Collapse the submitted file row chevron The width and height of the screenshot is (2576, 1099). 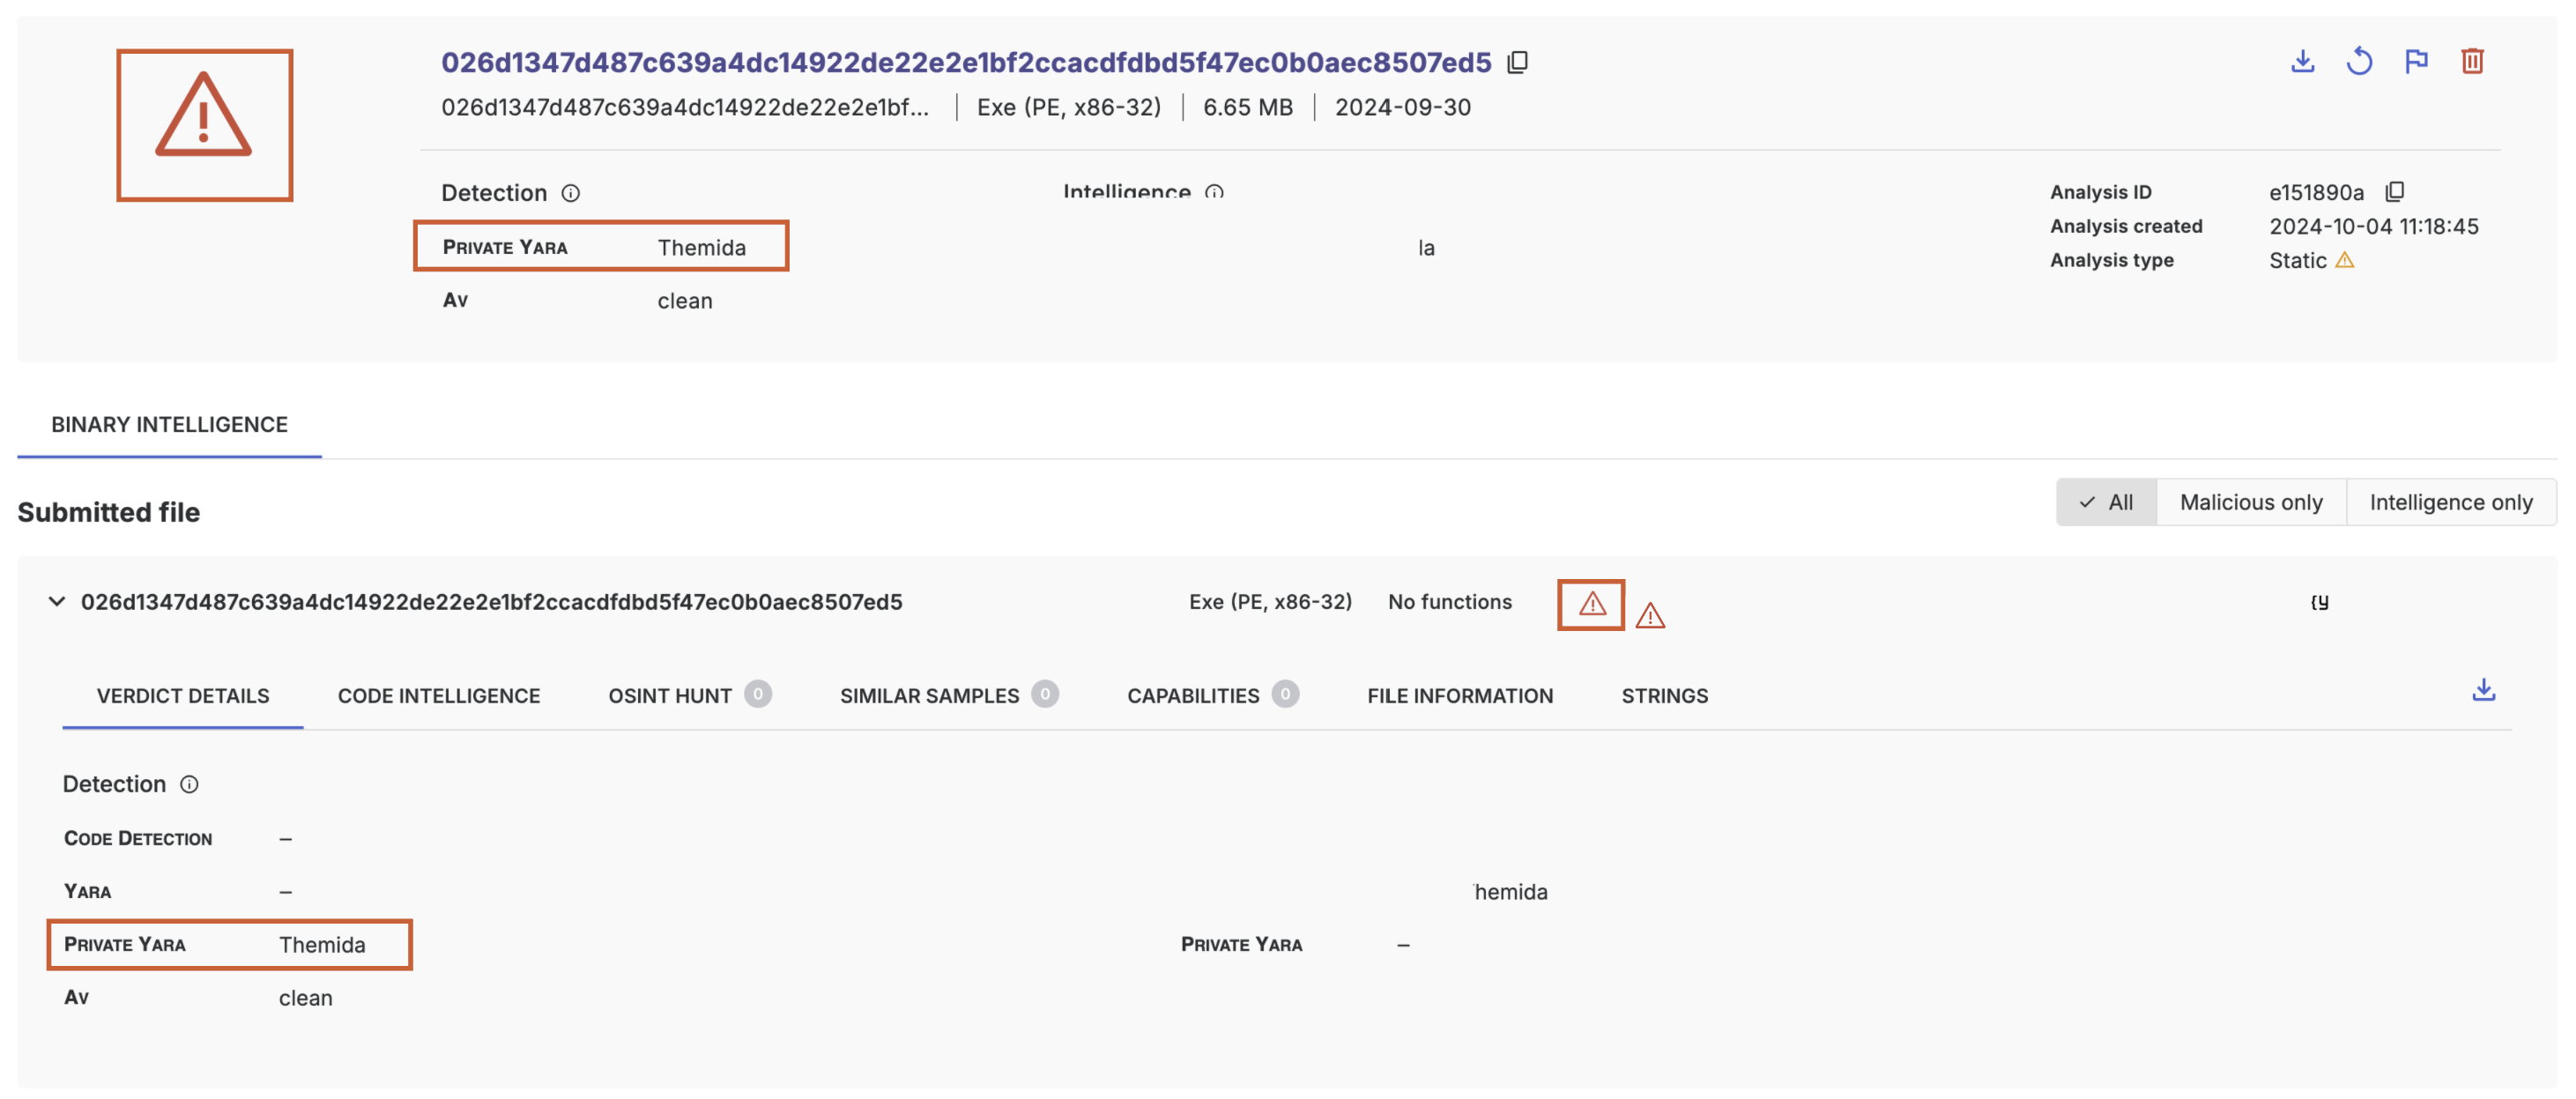57,601
